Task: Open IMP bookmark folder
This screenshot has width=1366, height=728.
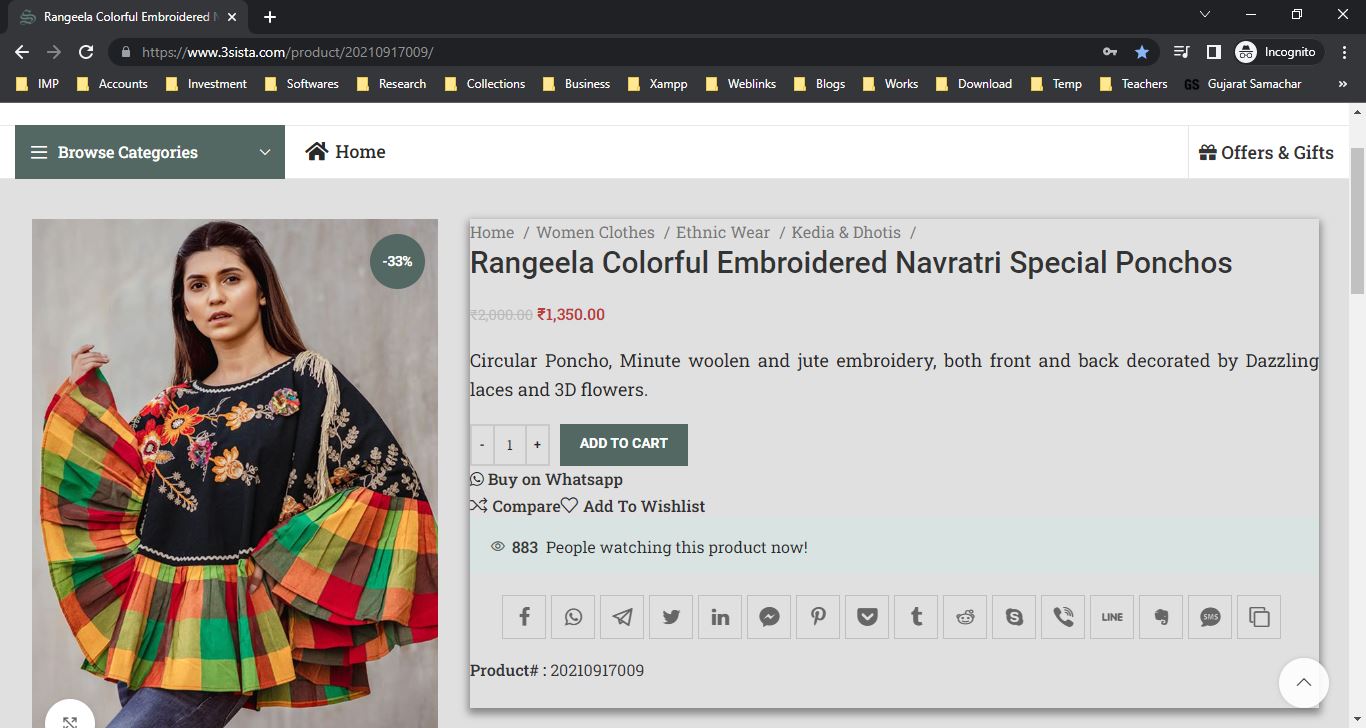Action: 38,84
